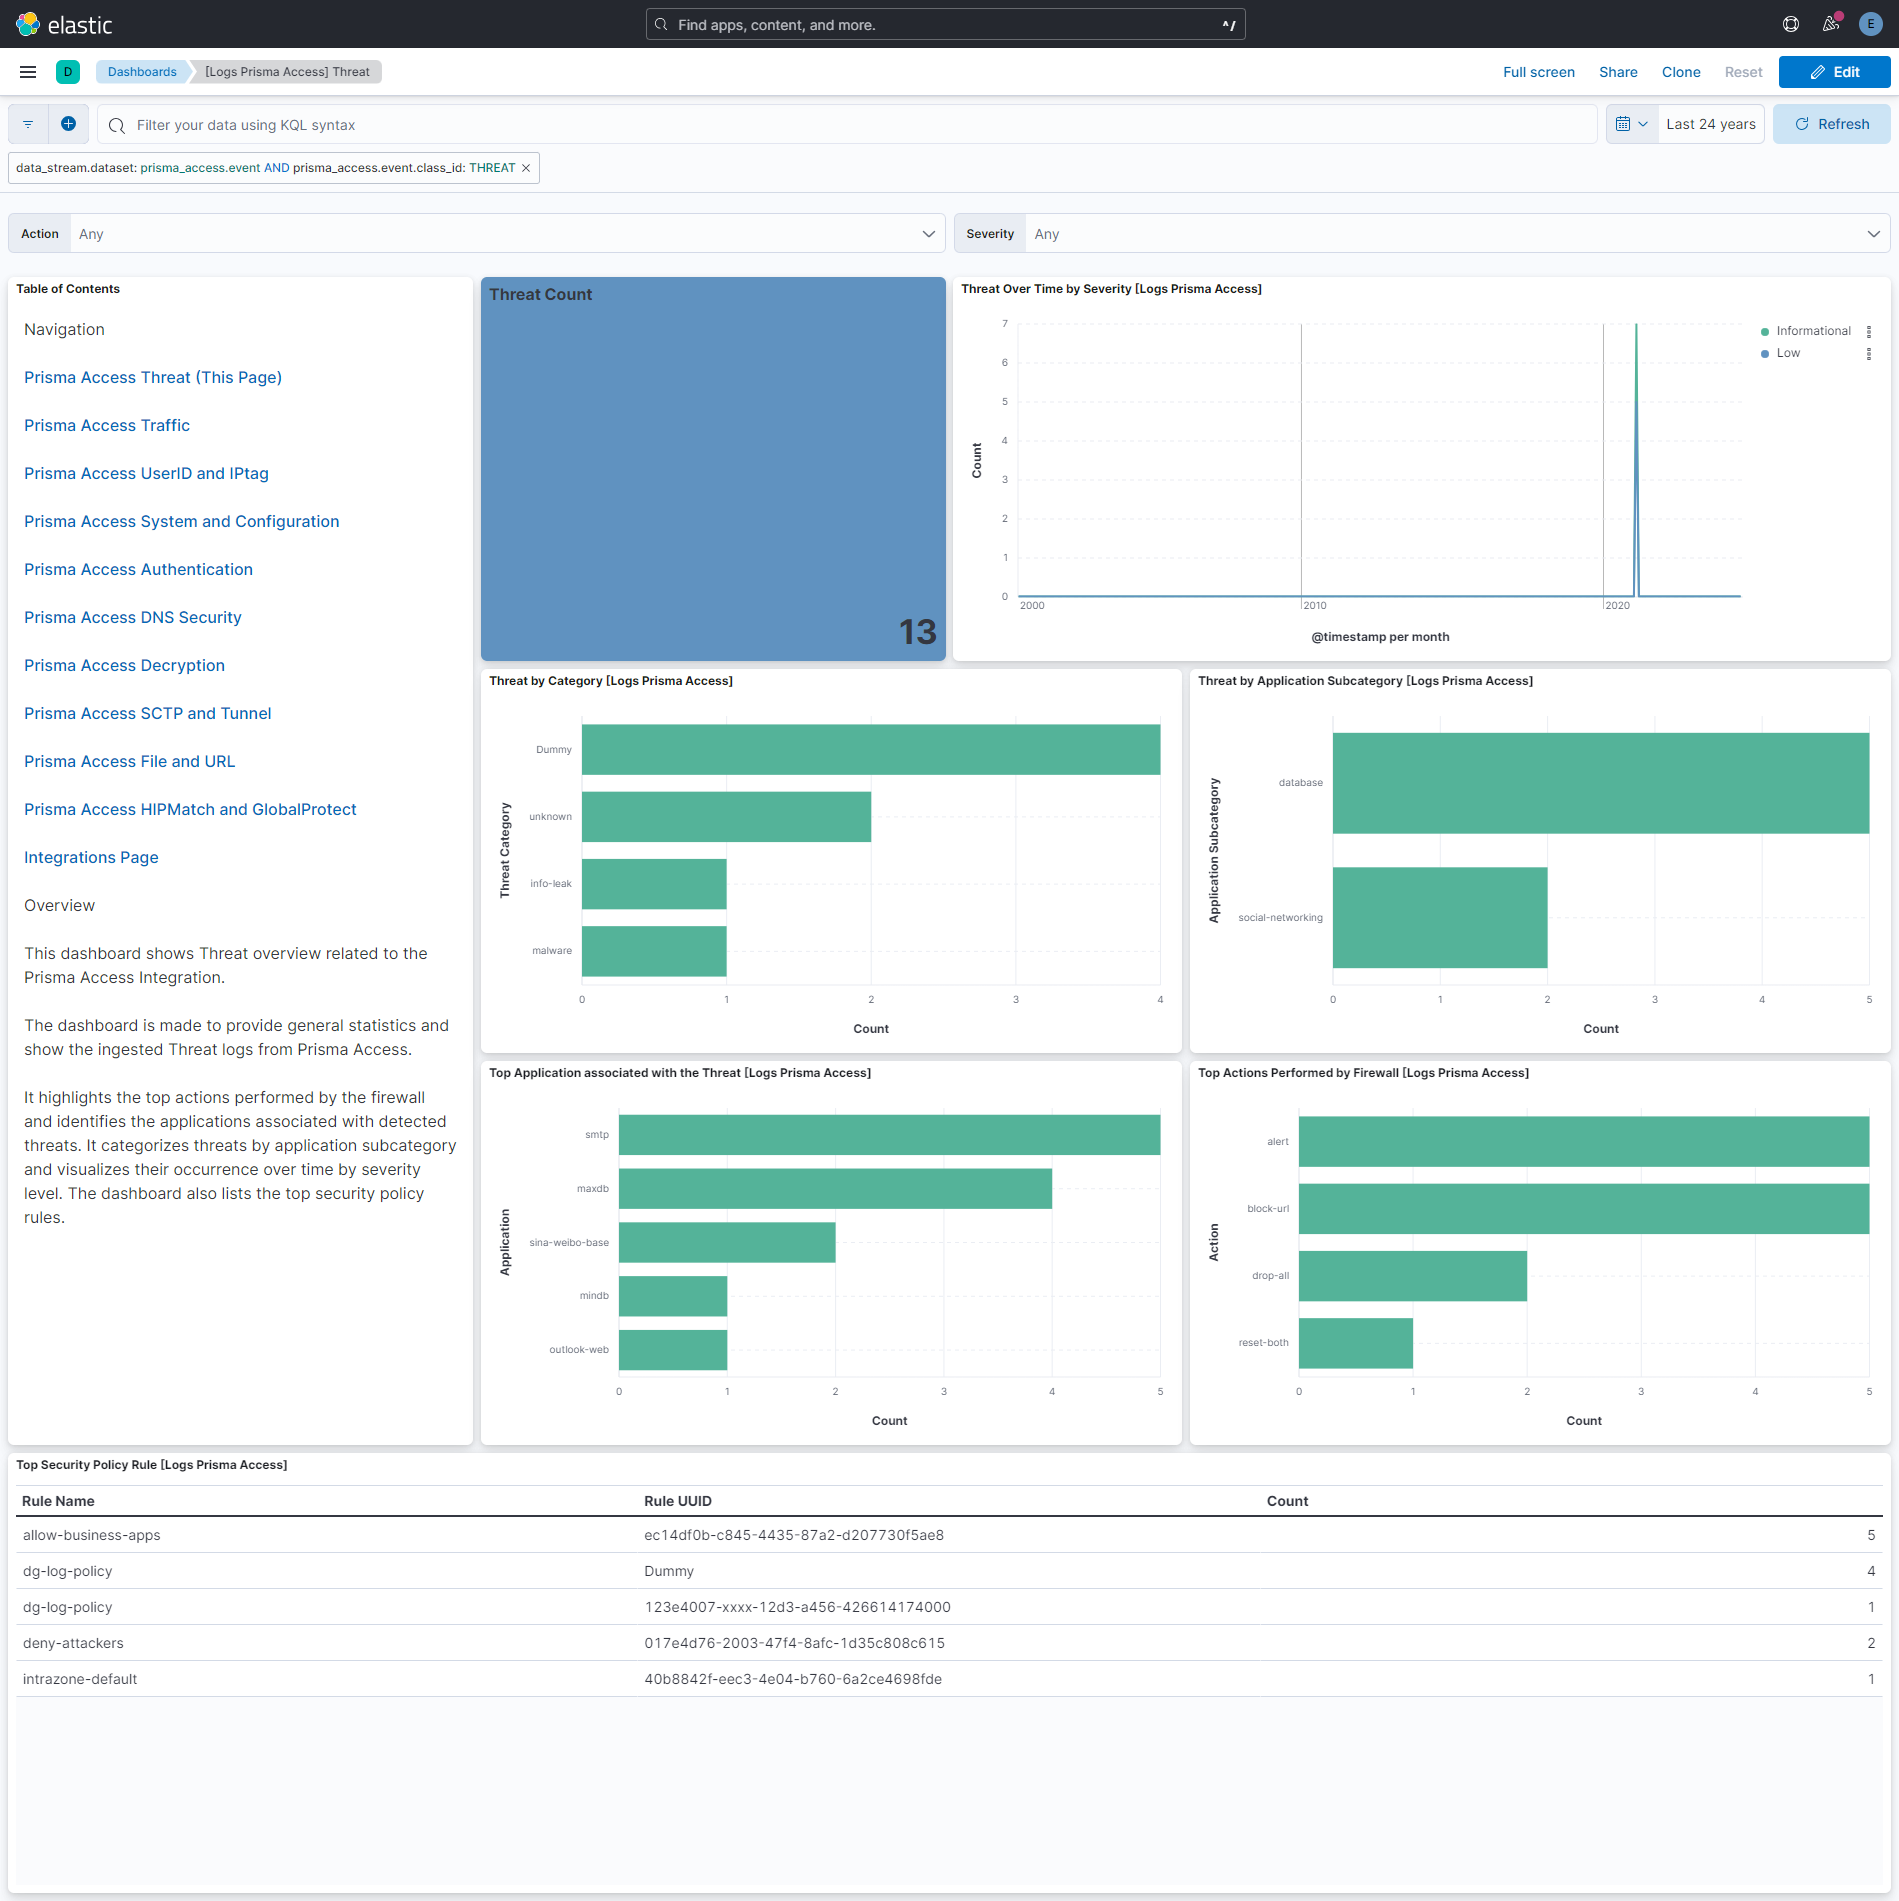Open the date picker calendar icon
The height and width of the screenshot is (1901, 1899).
(1623, 123)
